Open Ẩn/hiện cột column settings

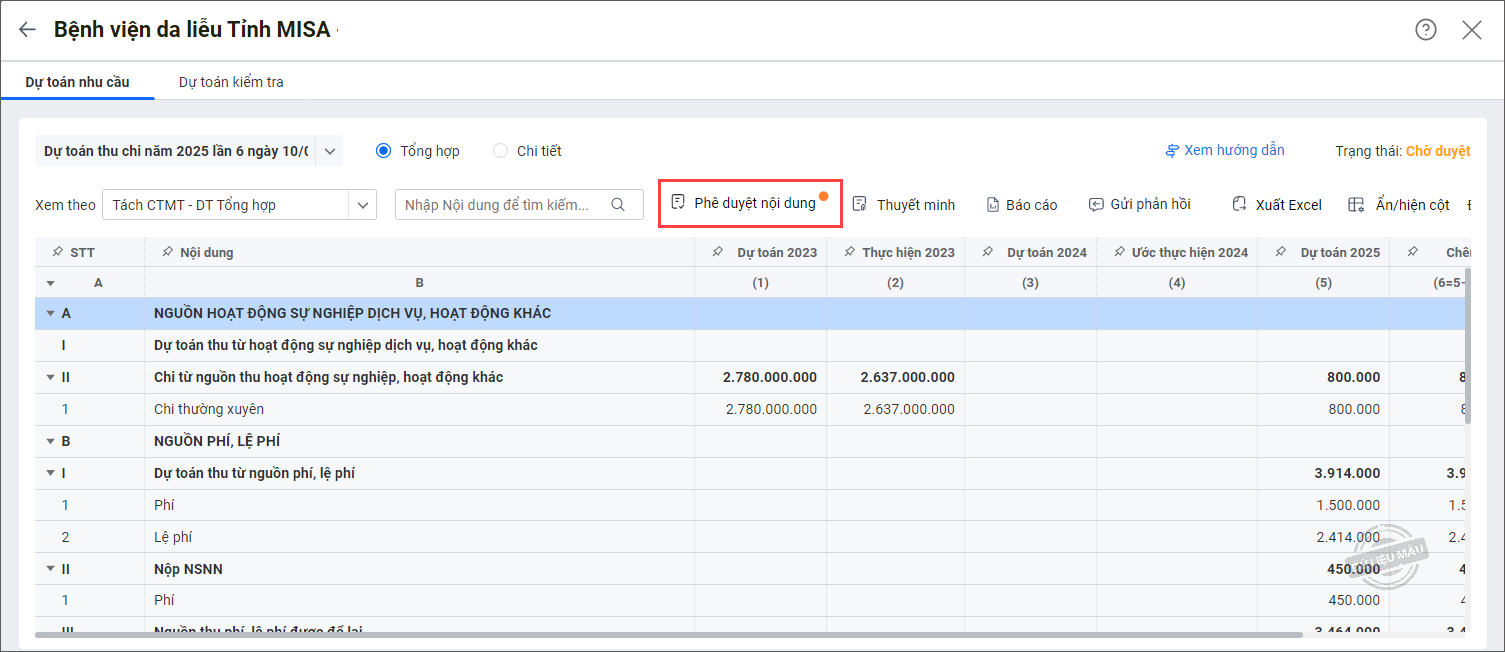(1399, 205)
